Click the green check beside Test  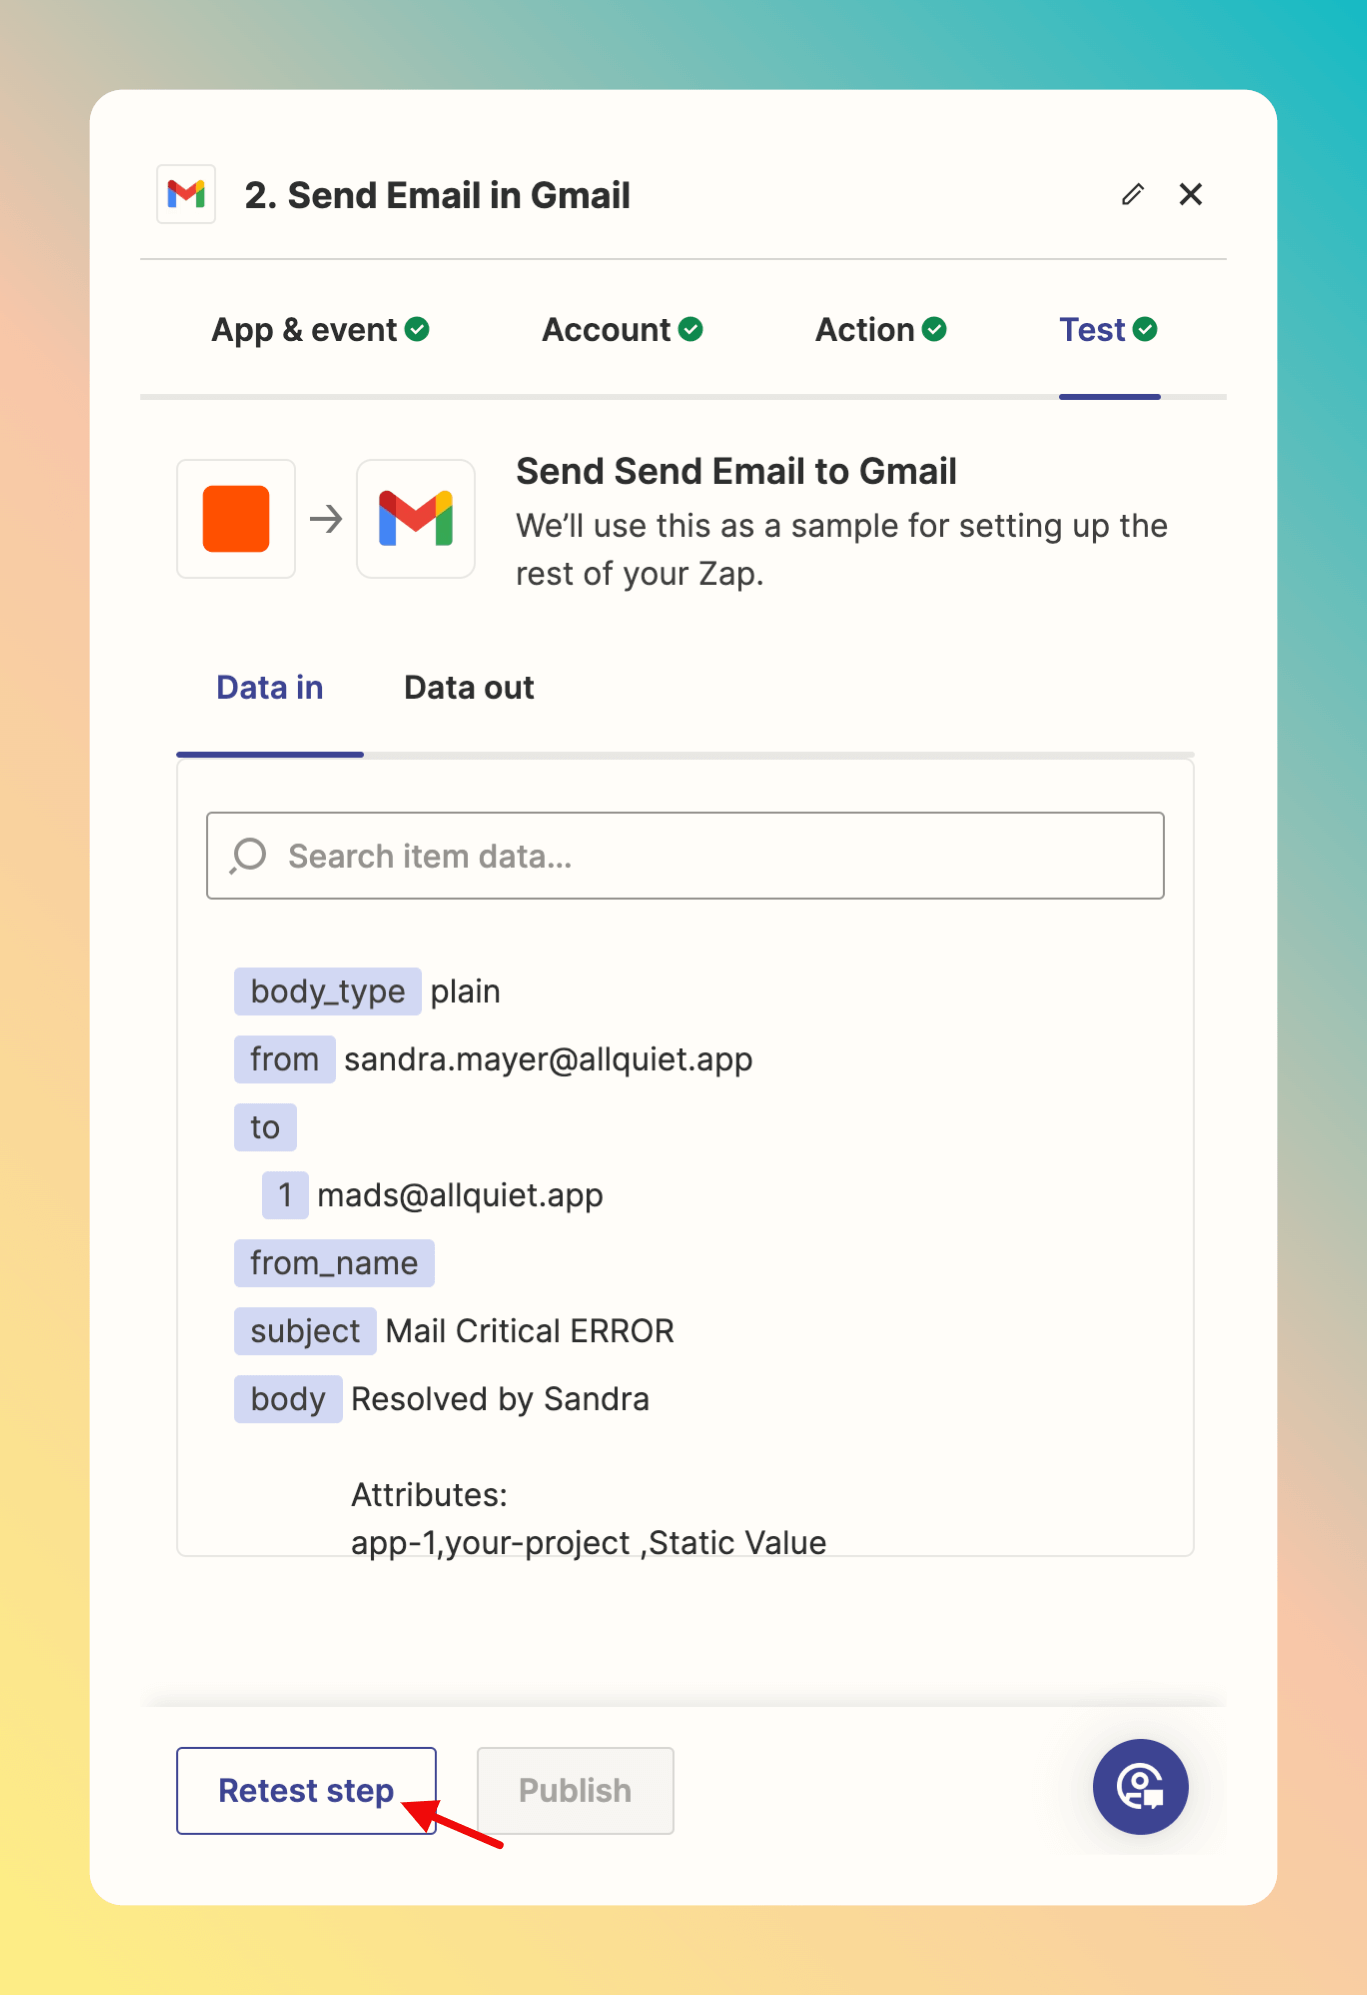(1146, 329)
